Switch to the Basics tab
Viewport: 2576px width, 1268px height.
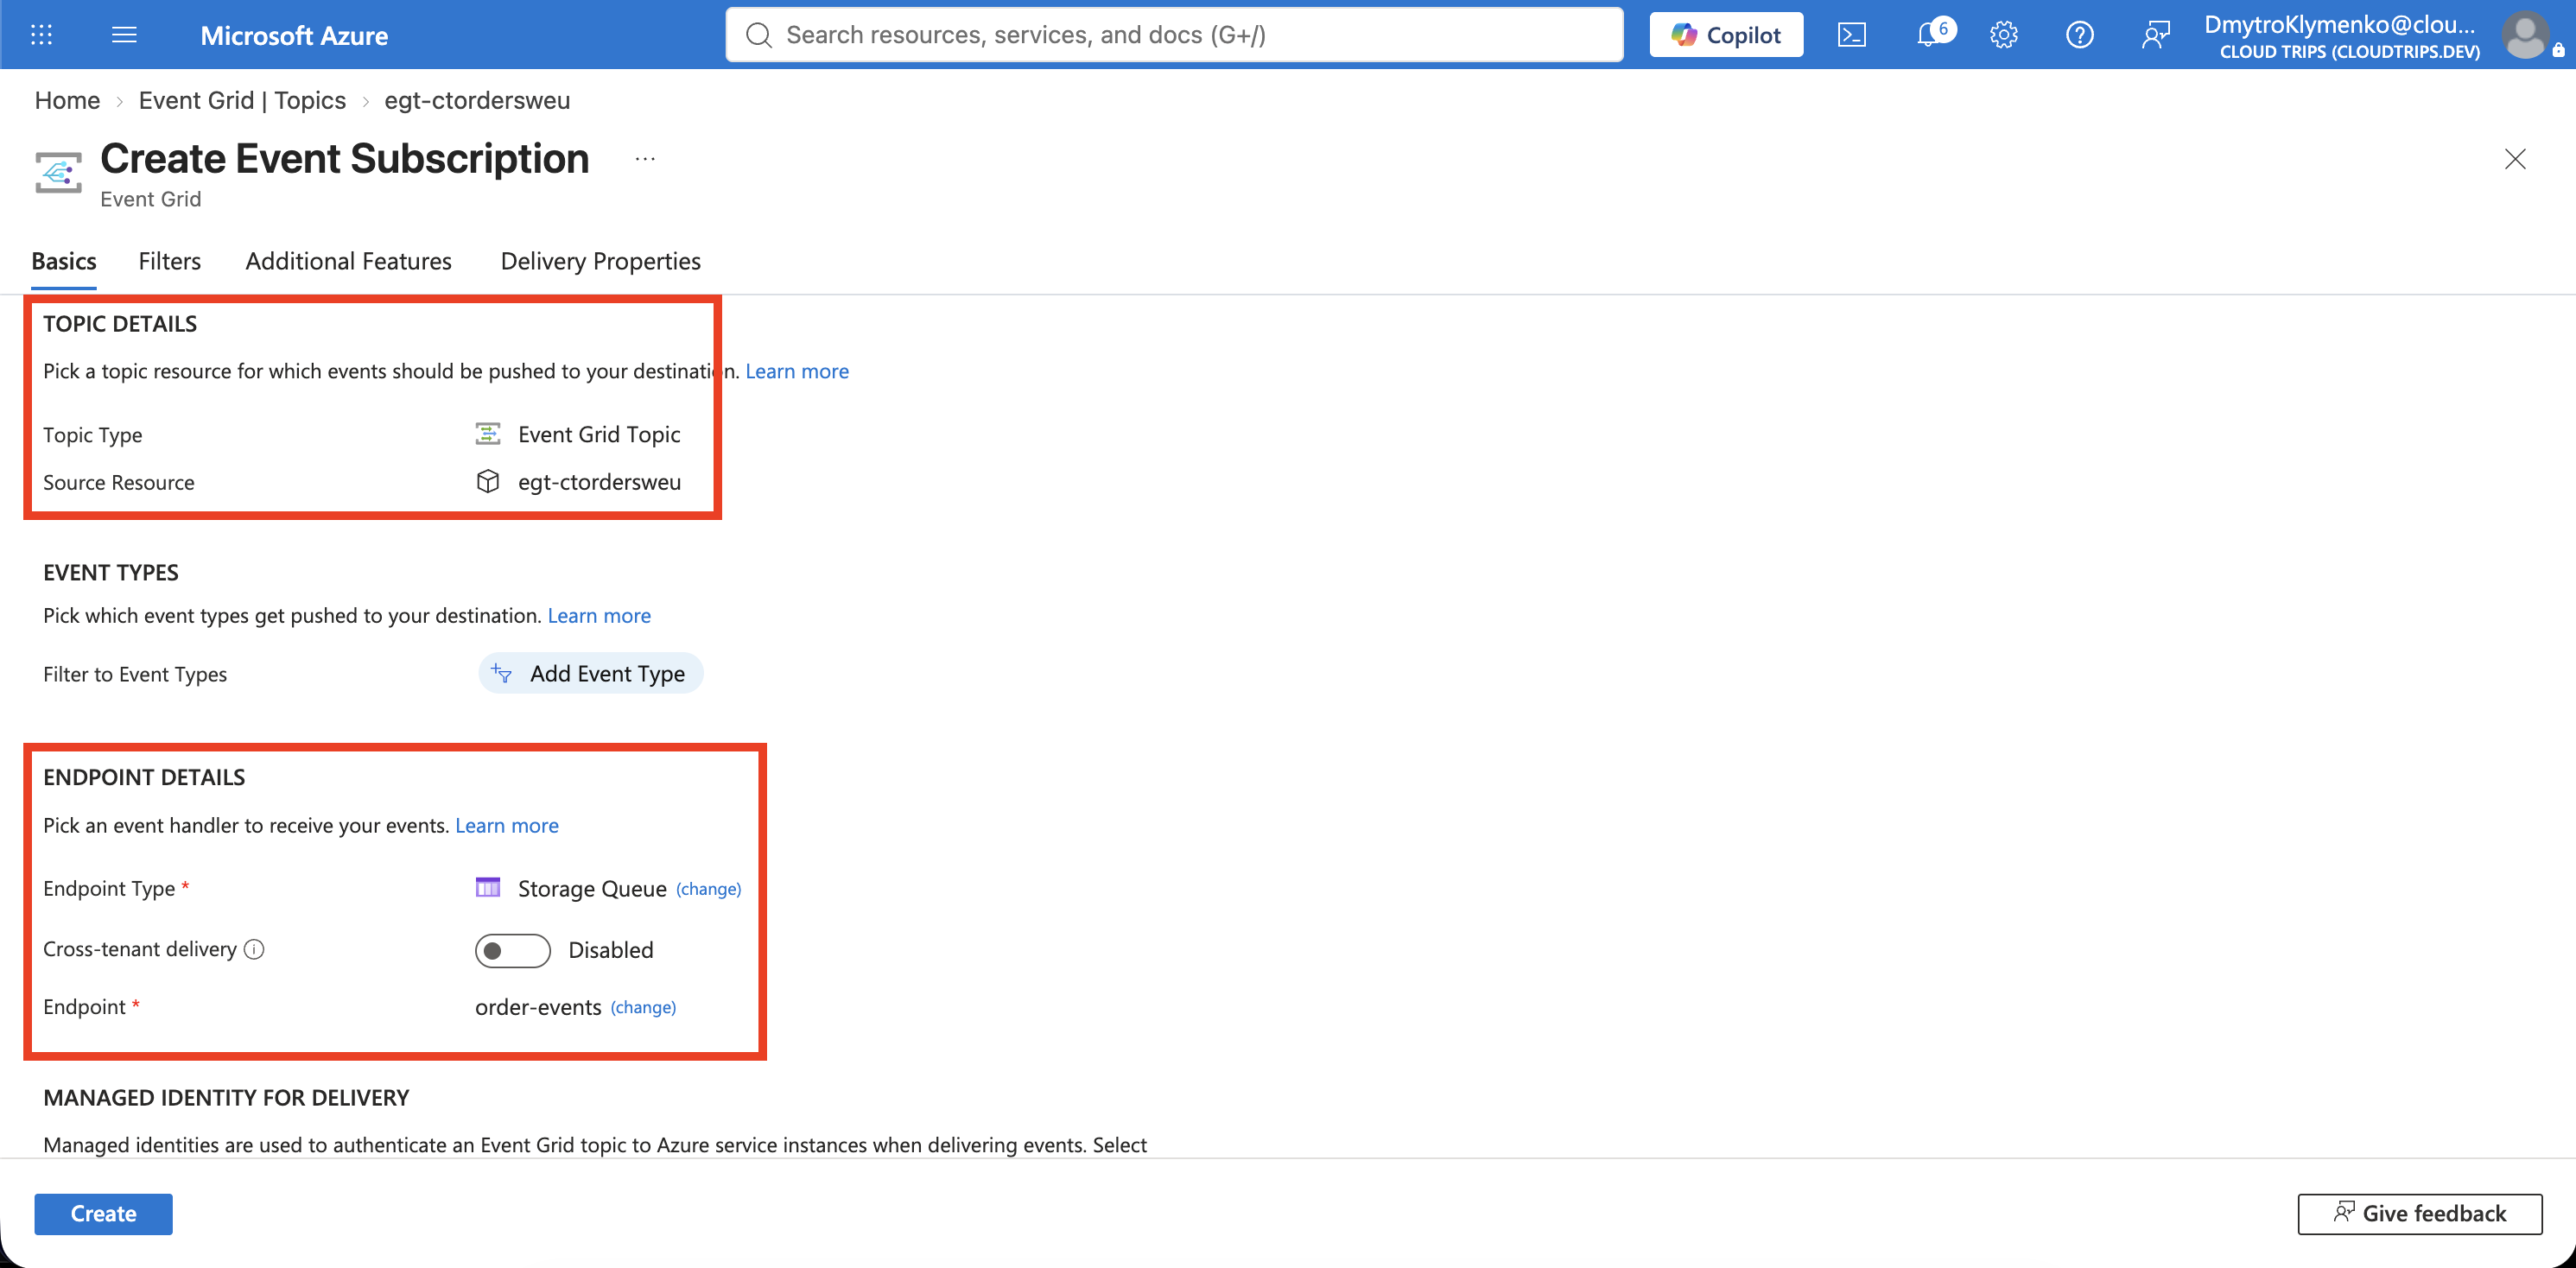click(64, 261)
